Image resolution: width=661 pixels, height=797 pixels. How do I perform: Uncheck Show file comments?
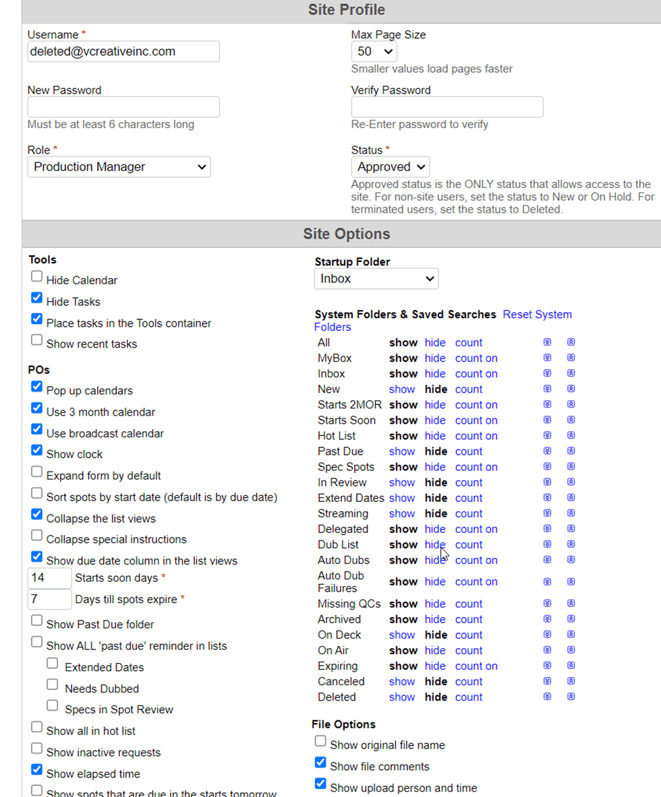tap(320, 762)
